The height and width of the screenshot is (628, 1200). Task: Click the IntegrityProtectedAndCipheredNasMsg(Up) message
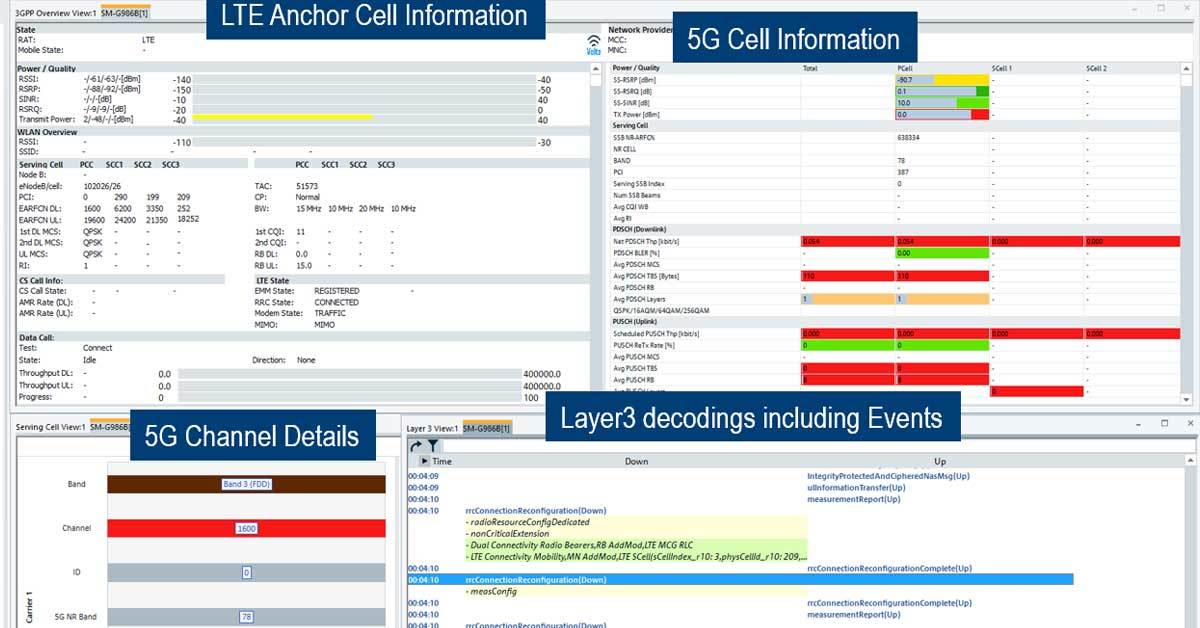pyautogui.click(x=888, y=476)
